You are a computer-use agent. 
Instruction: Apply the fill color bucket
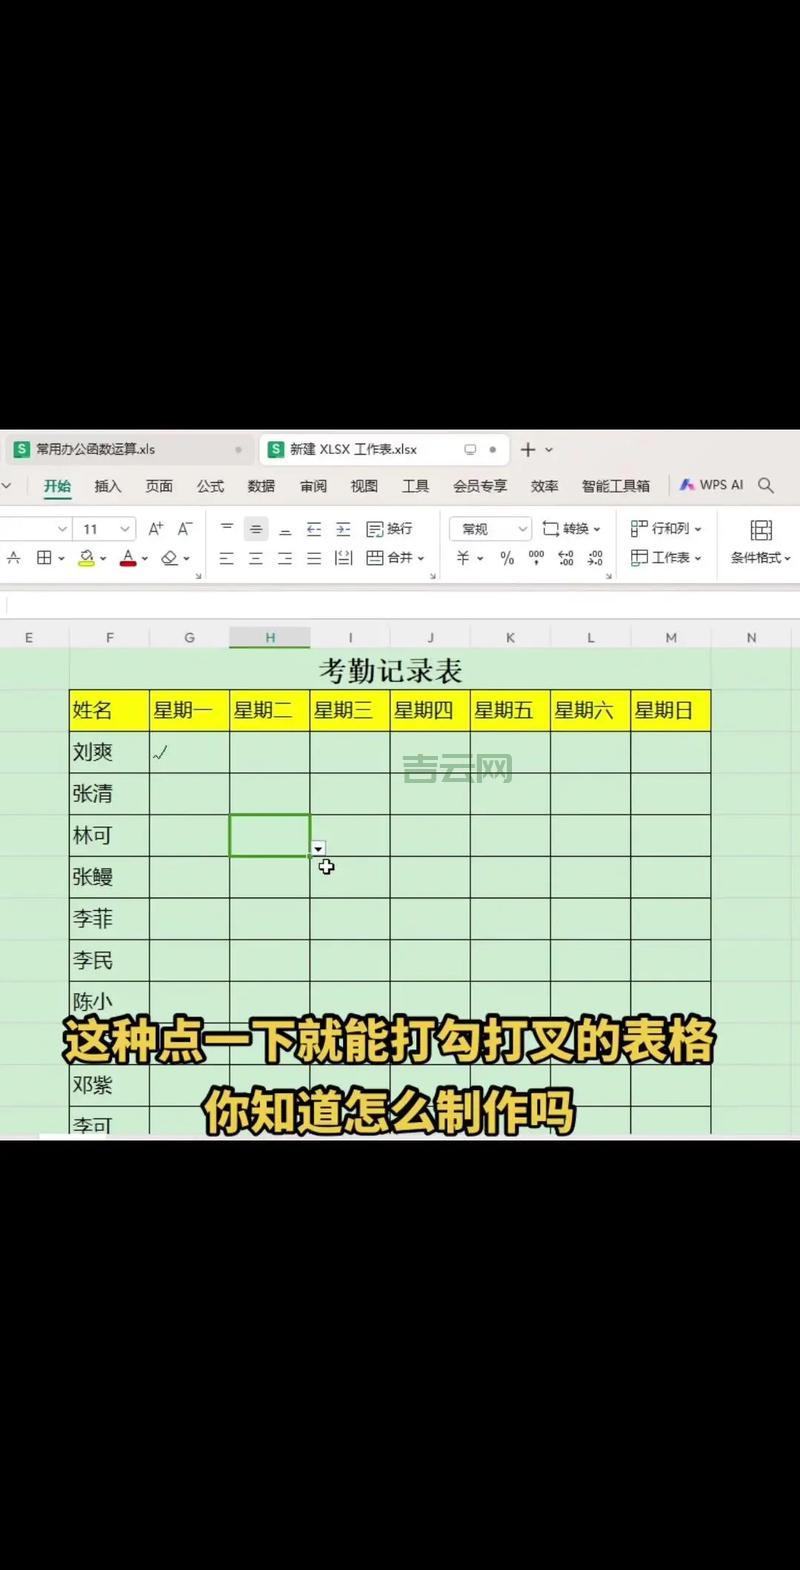[x=87, y=558]
